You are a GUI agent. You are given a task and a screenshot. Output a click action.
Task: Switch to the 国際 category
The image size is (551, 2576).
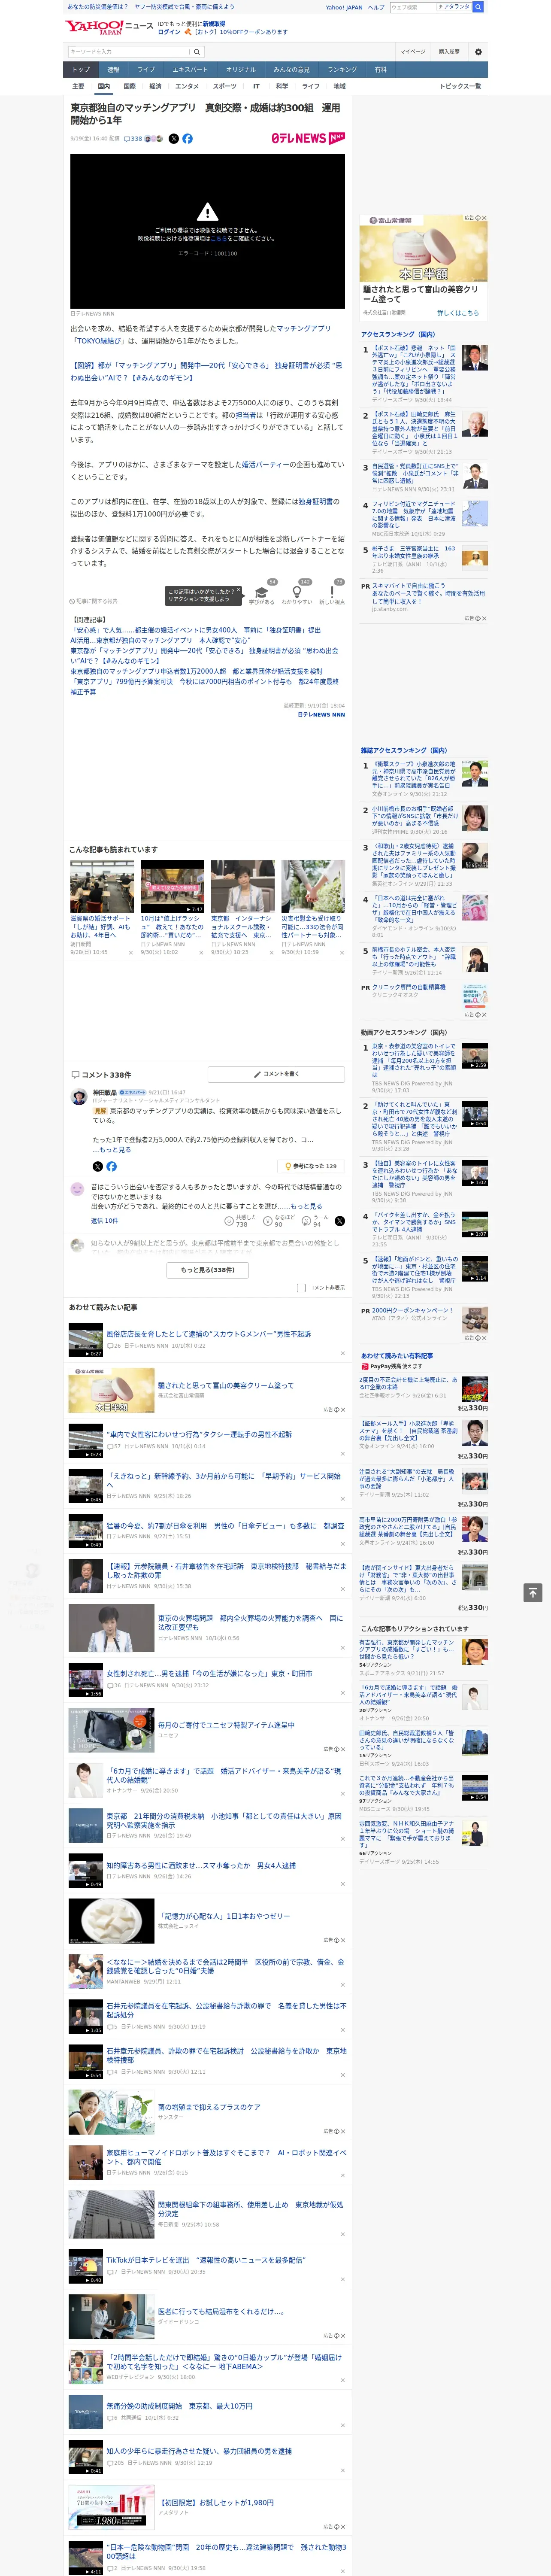click(129, 86)
